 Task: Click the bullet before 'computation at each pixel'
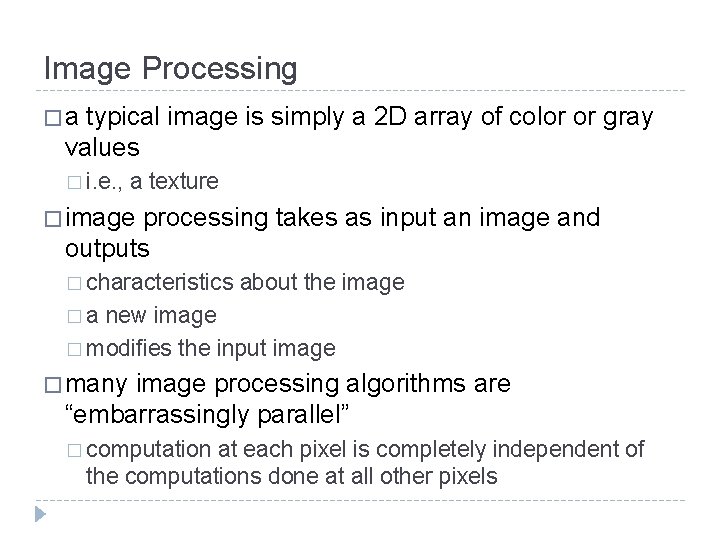77,450
